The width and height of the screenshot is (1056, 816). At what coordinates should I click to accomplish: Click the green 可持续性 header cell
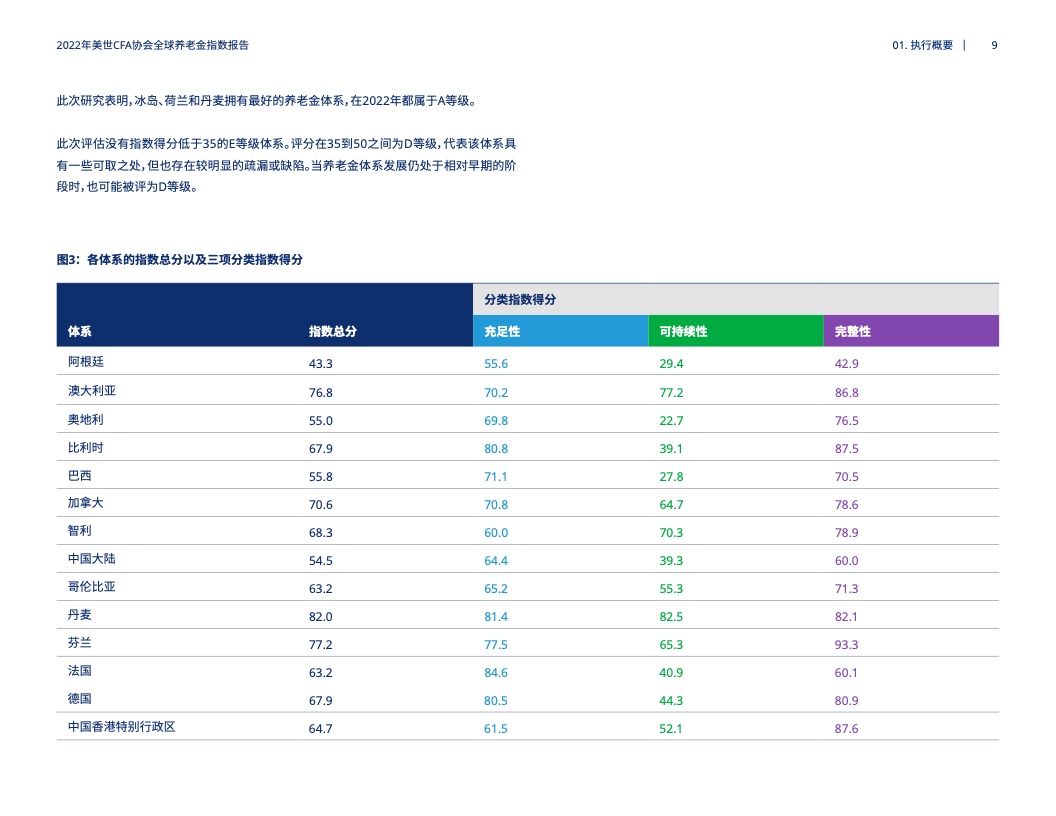point(735,331)
